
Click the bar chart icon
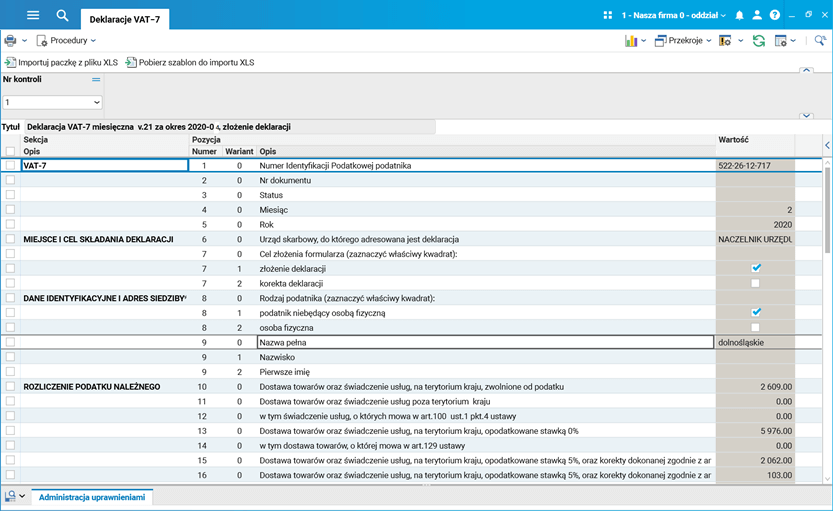[631, 41]
